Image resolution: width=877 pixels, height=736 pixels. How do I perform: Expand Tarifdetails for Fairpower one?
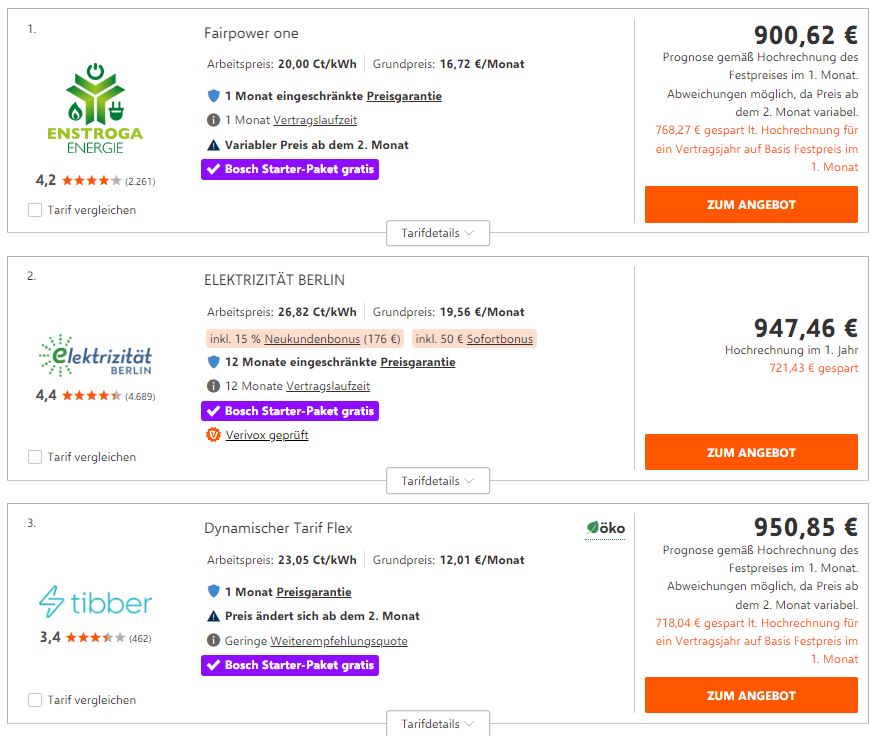click(438, 233)
